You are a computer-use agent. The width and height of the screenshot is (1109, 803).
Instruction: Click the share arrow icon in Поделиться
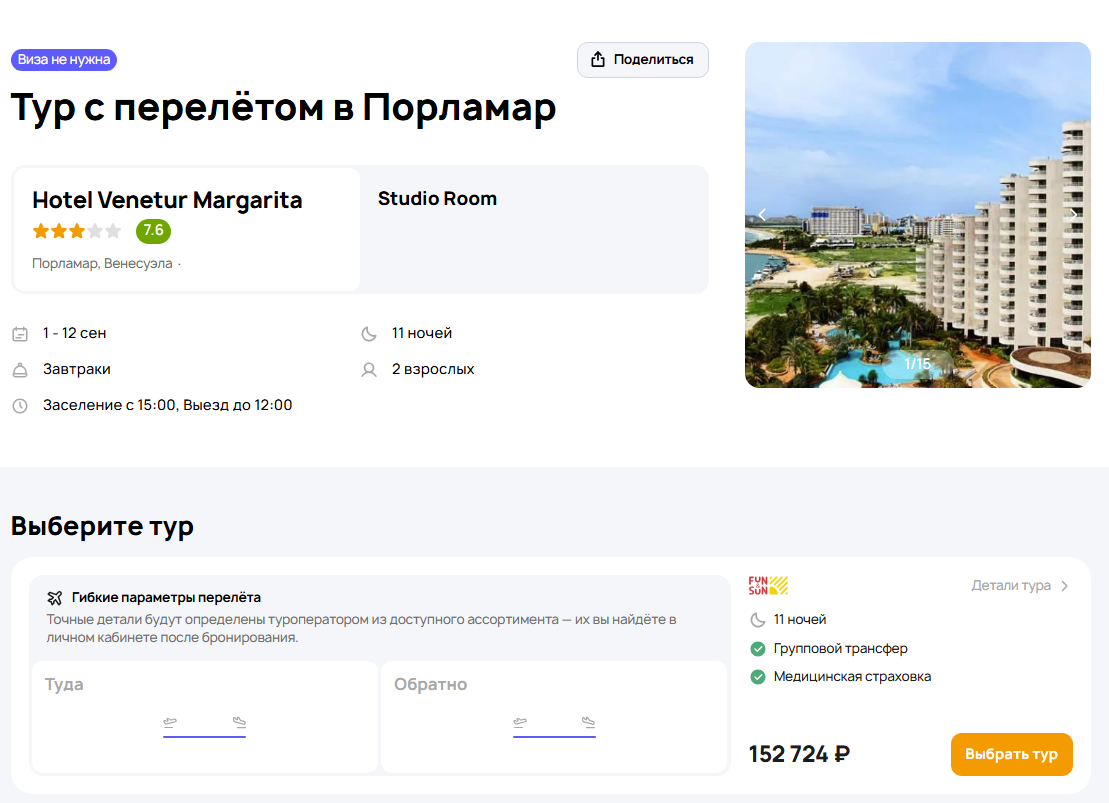tap(598, 59)
